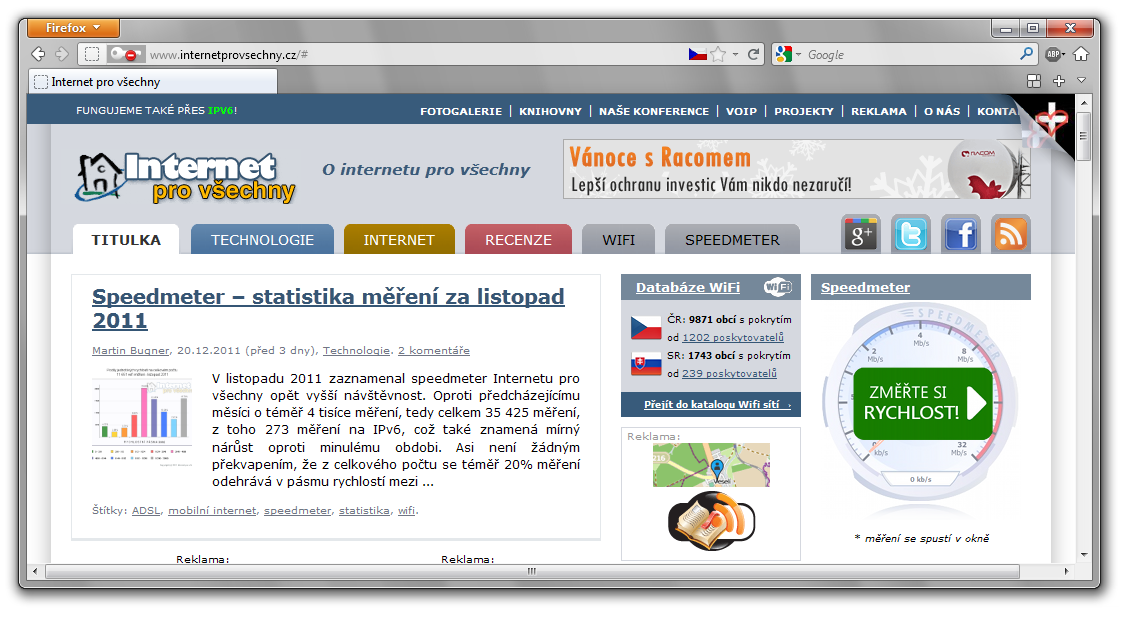
Task: Open the FOTOGALERIE menu item
Action: coord(461,111)
